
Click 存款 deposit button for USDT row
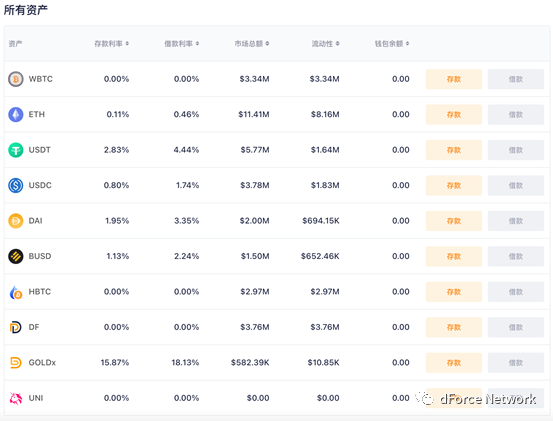pos(454,150)
